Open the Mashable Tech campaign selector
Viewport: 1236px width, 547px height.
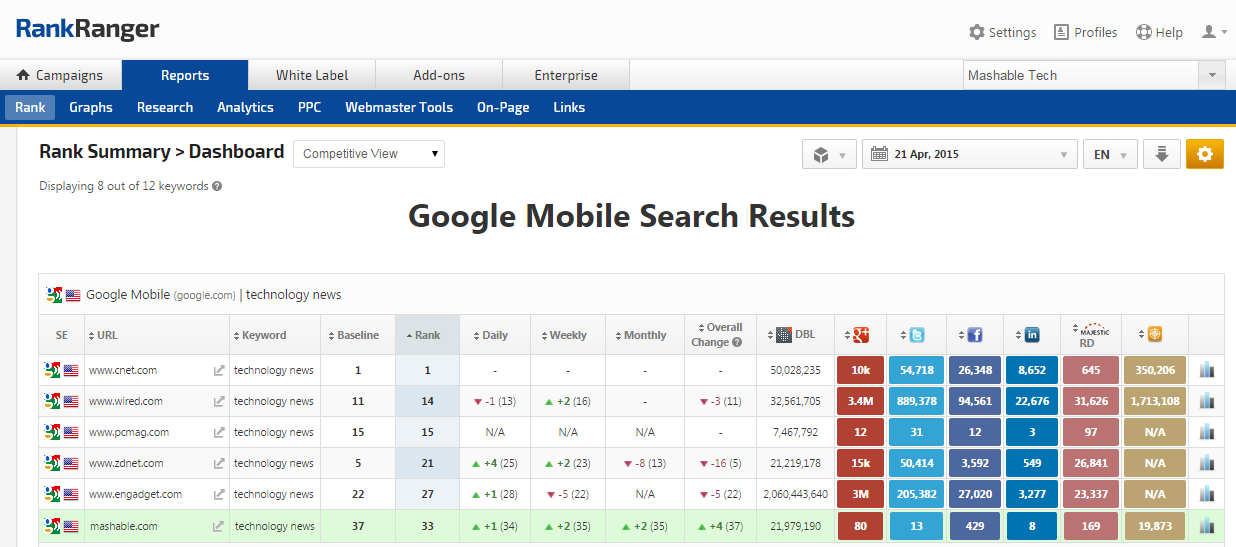click(x=1093, y=75)
